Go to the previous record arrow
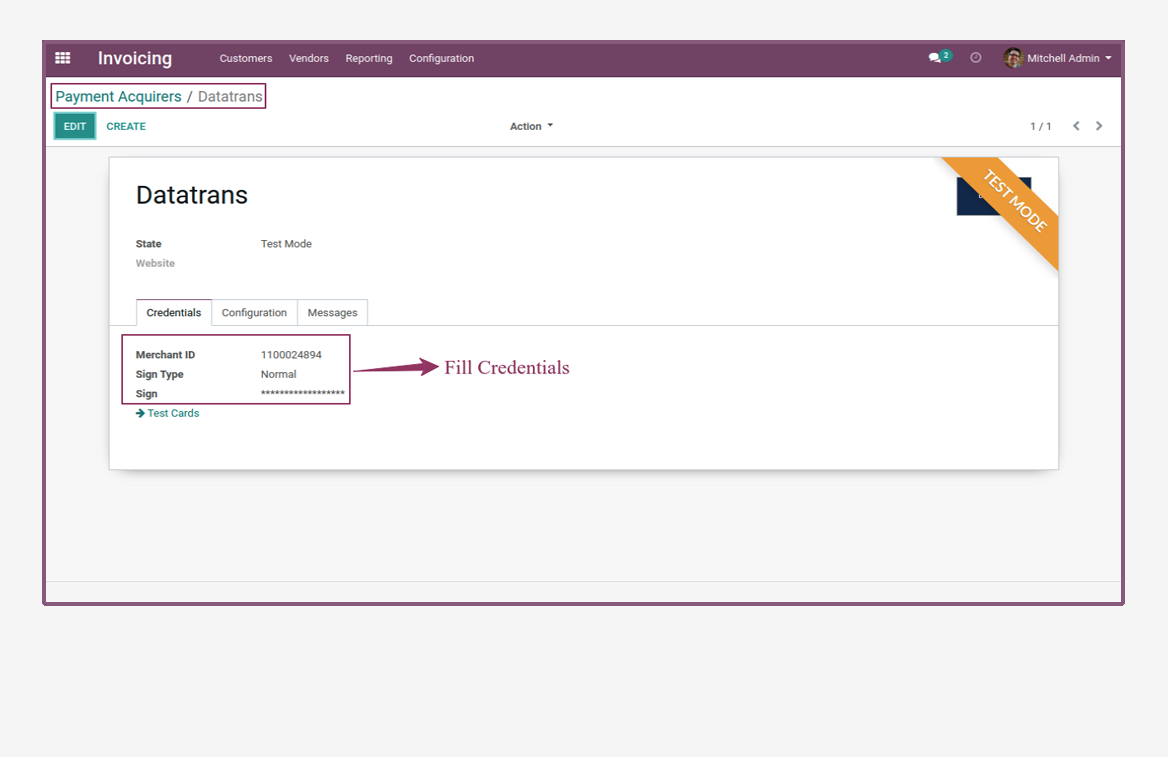The width and height of the screenshot is (1168, 757). 1076,126
